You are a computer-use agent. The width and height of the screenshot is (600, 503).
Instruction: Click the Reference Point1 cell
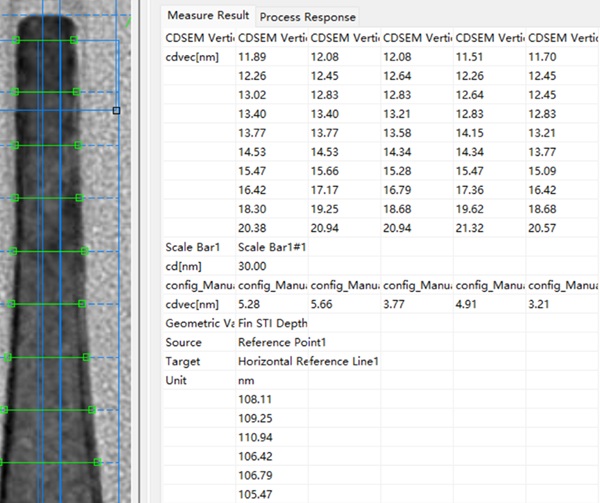point(282,342)
